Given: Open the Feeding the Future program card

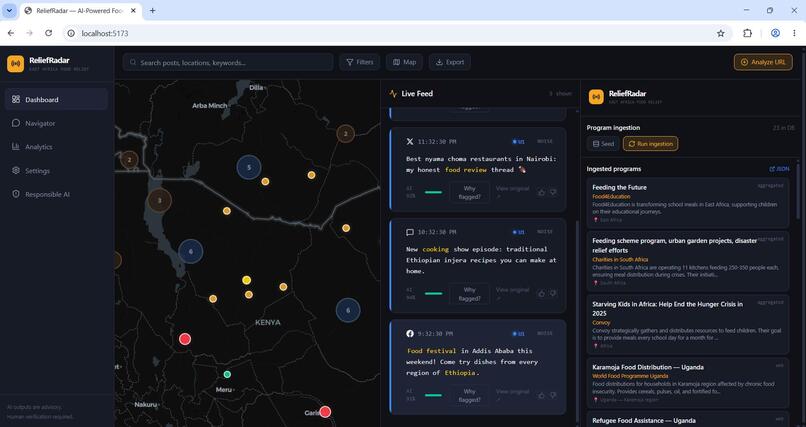Looking at the screenshot, I should [x=688, y=203].
